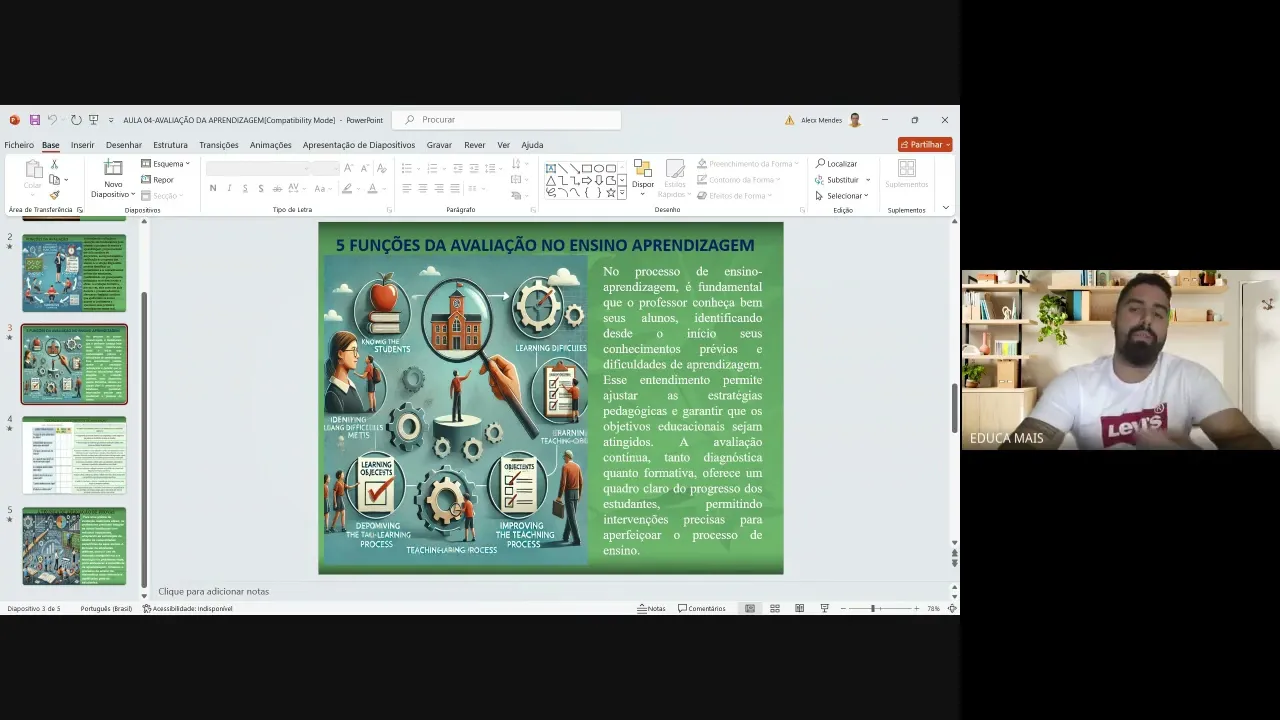Open the Comentários pane
This screenshot has width=1280, height=720.
(x=702, y=608)
